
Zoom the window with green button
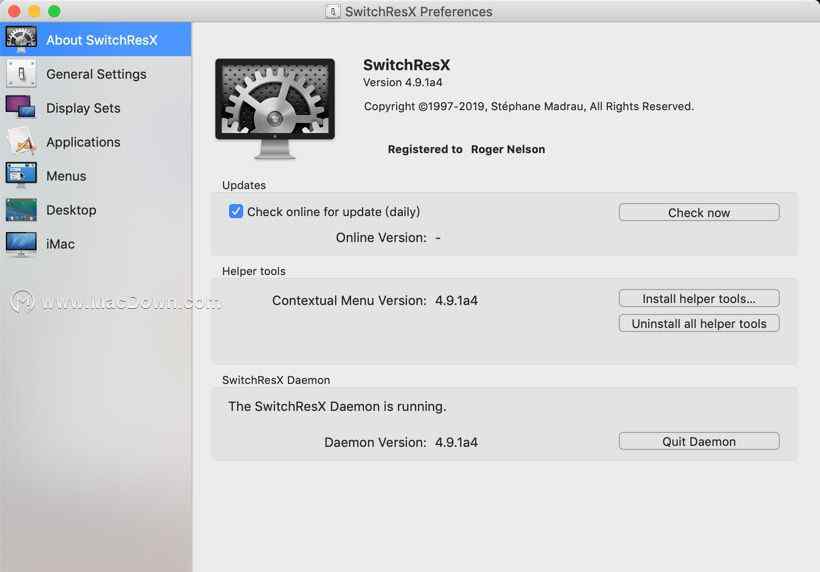54,11
